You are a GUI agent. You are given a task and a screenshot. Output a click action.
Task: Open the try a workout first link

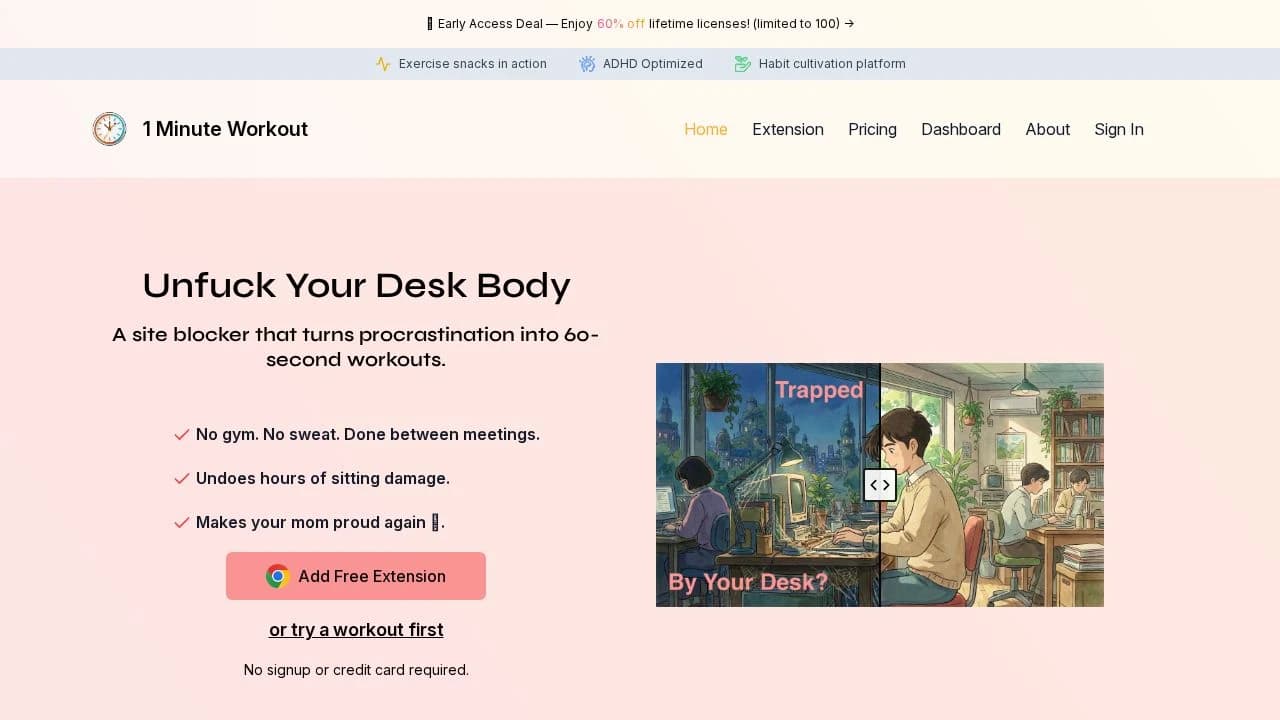pos(356,629)
